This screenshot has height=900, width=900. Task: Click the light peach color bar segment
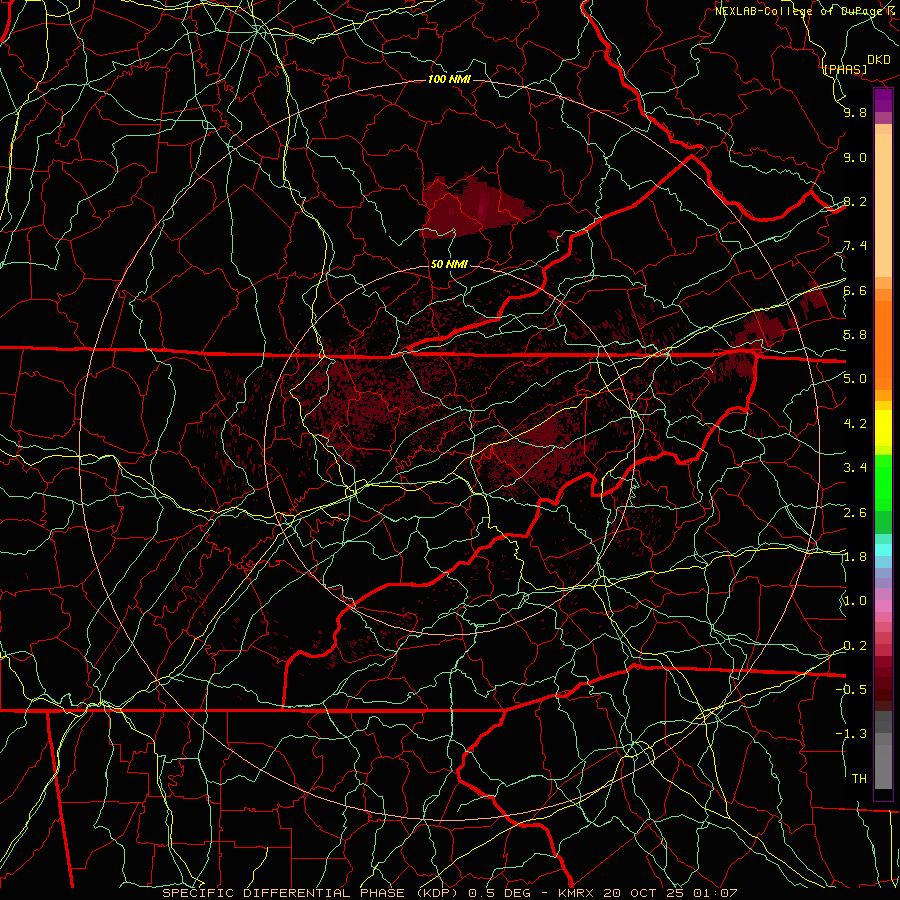[883, 205]
